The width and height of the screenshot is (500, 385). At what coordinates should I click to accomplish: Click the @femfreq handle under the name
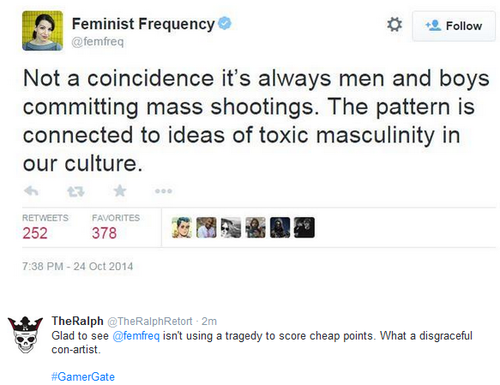coord(98,42)
